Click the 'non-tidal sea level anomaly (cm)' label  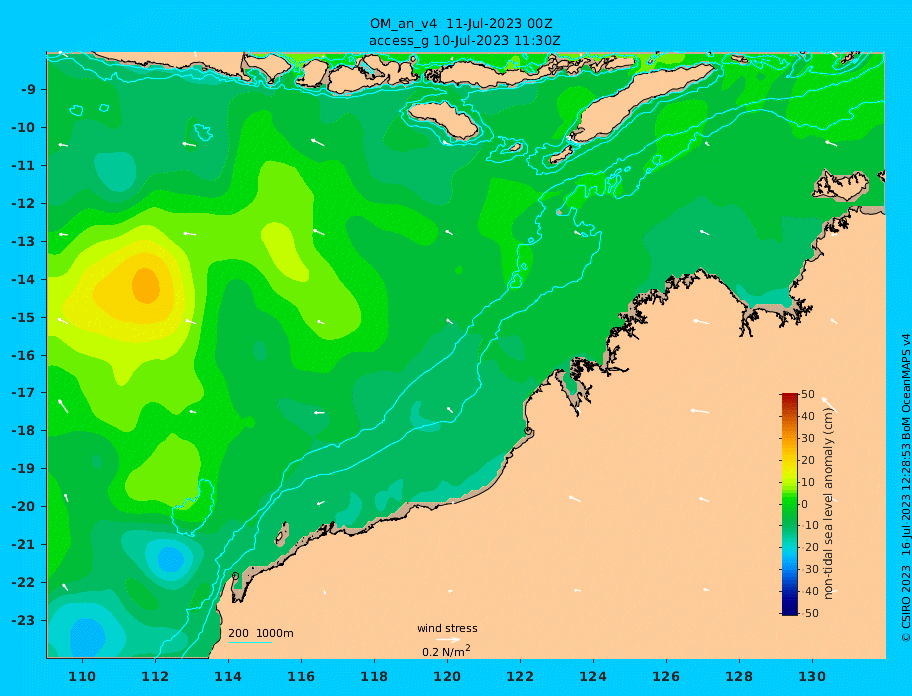click(x=828, y=504)
